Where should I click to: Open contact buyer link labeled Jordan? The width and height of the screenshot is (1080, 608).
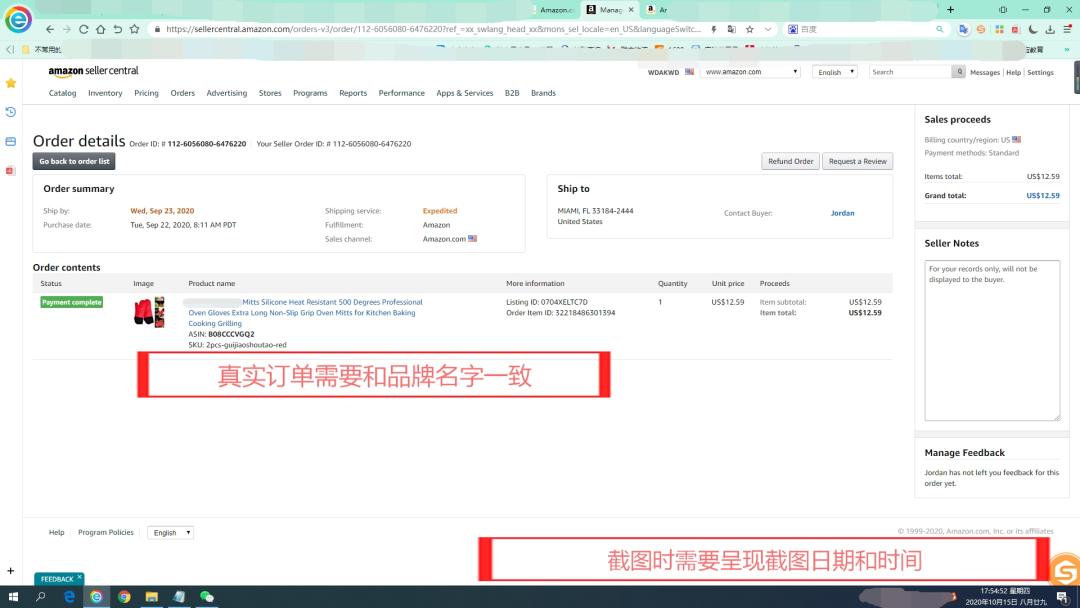point(842,213)
